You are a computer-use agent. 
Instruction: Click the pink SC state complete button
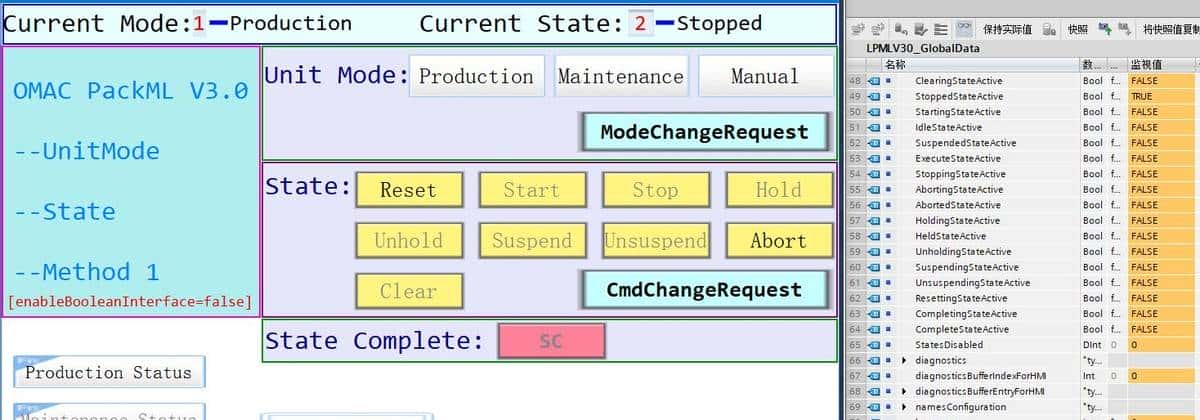tap(551, 341)
